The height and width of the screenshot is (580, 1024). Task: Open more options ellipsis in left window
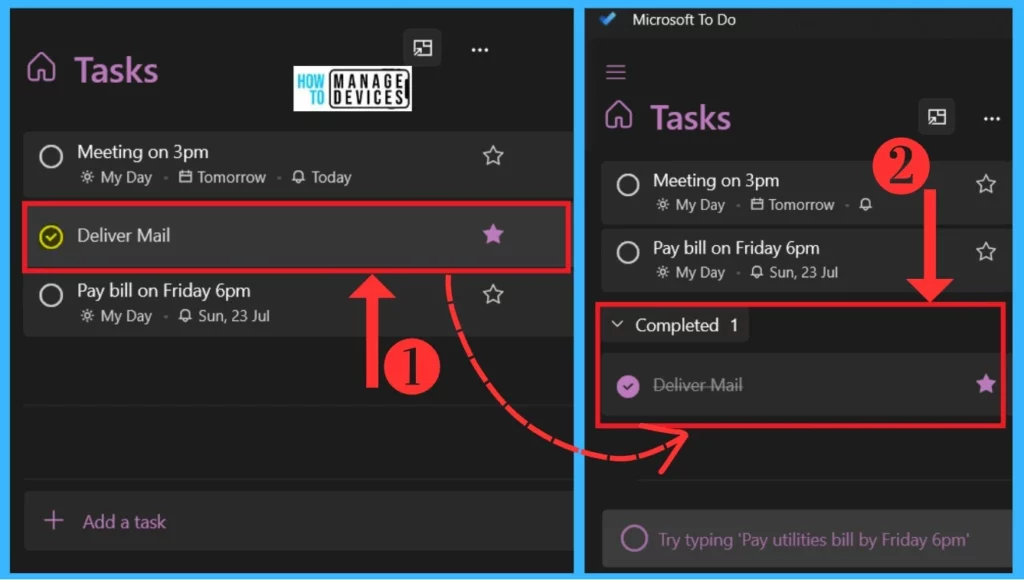click(479, 50)
